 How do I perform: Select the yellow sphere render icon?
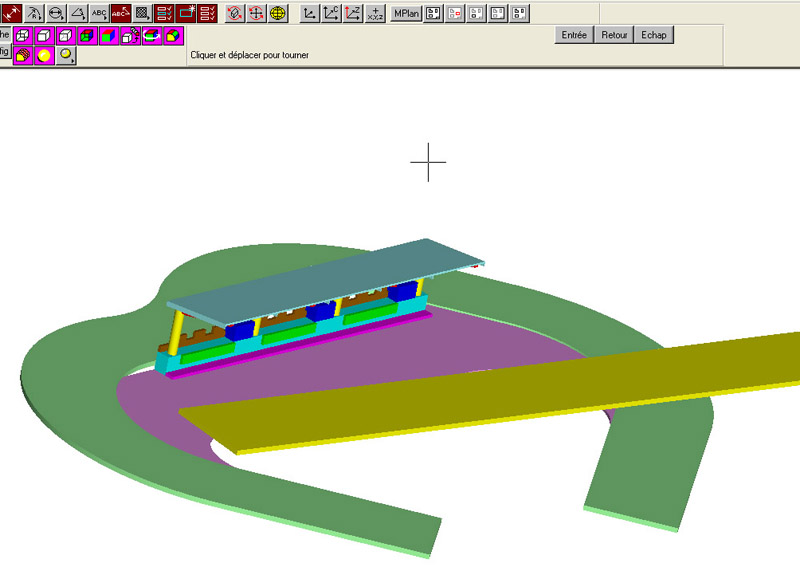[44, 56]
